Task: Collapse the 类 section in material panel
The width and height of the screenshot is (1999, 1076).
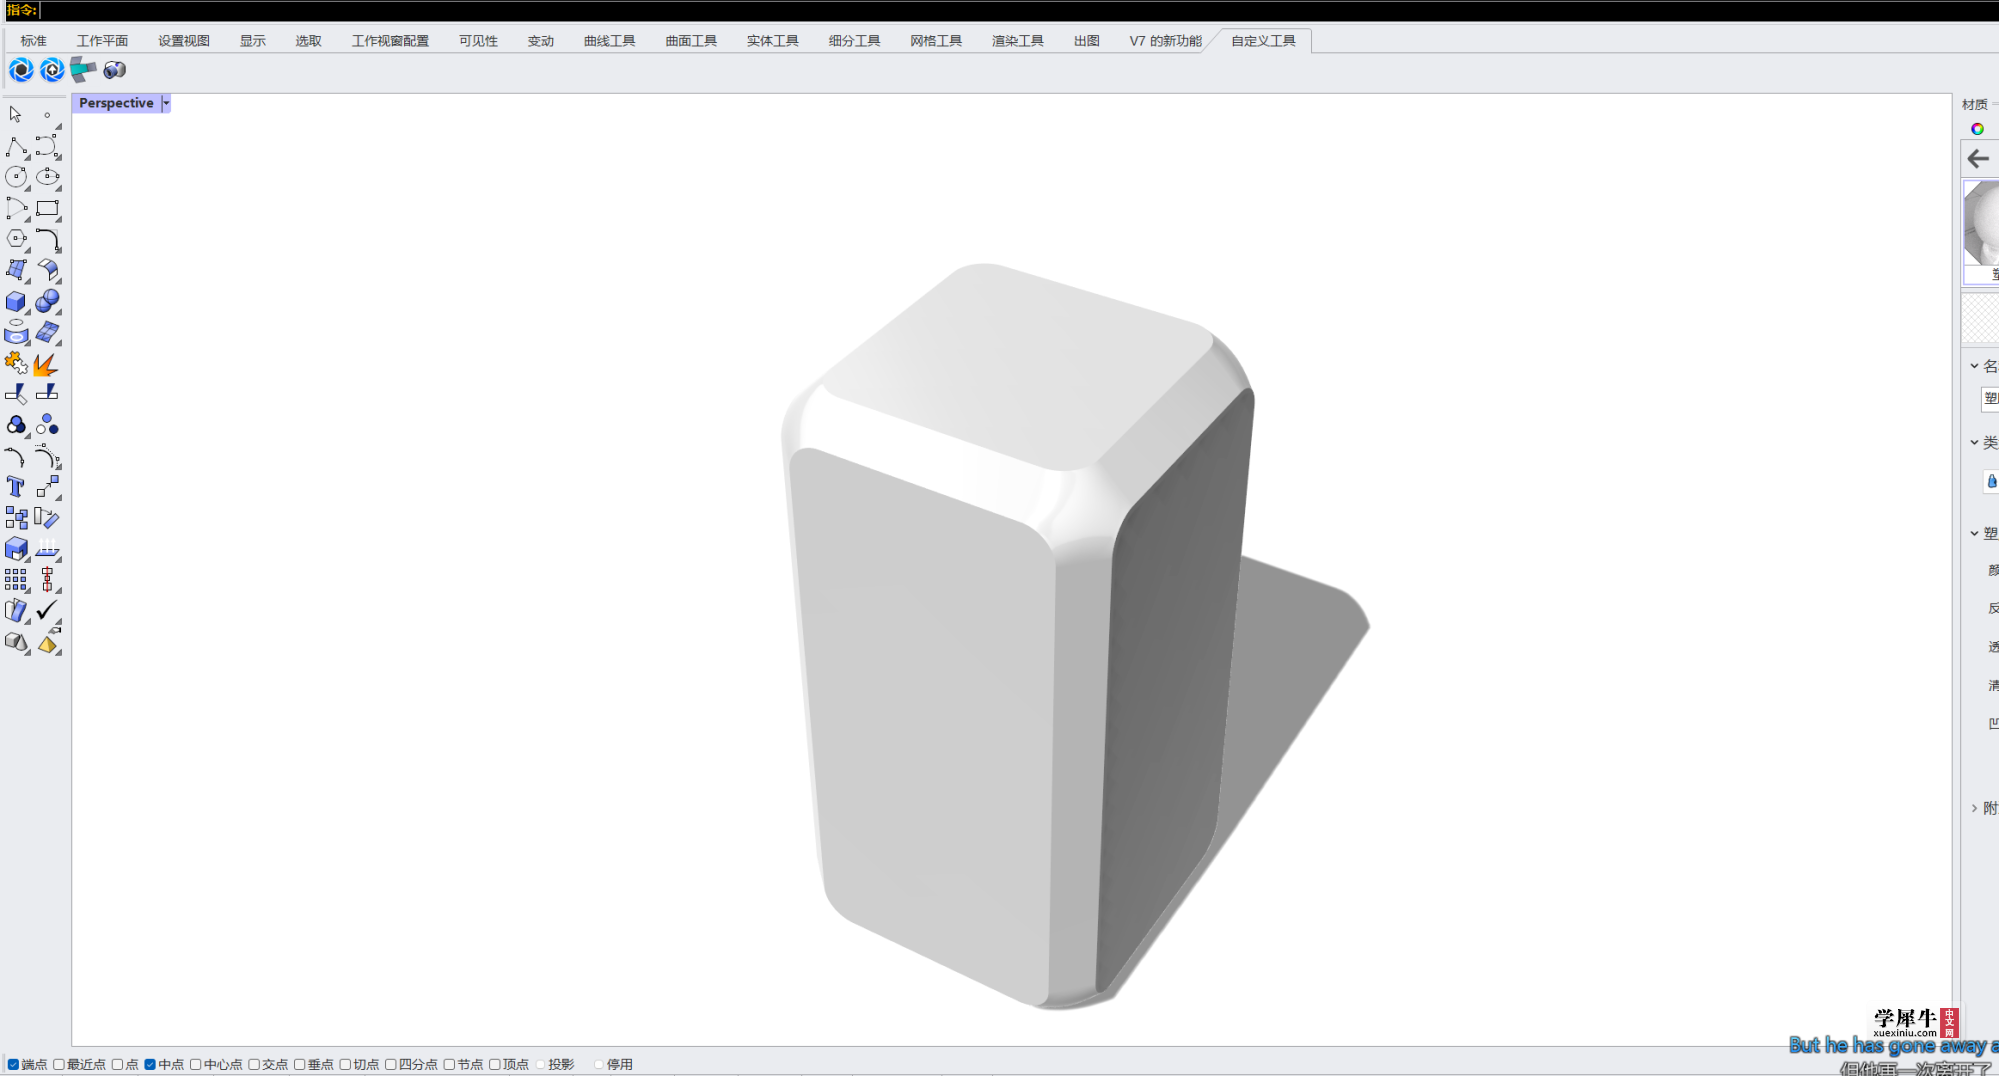Action: pos(1974,442)
